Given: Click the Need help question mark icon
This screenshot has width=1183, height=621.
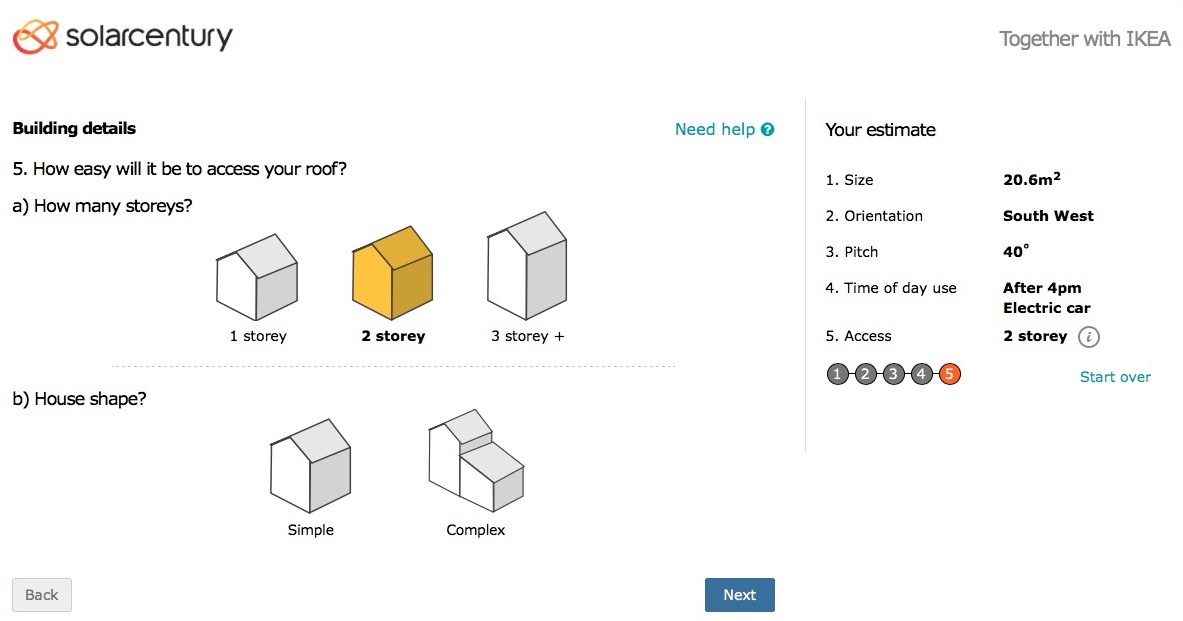Looking at the screenshot, I should [768, 129].
